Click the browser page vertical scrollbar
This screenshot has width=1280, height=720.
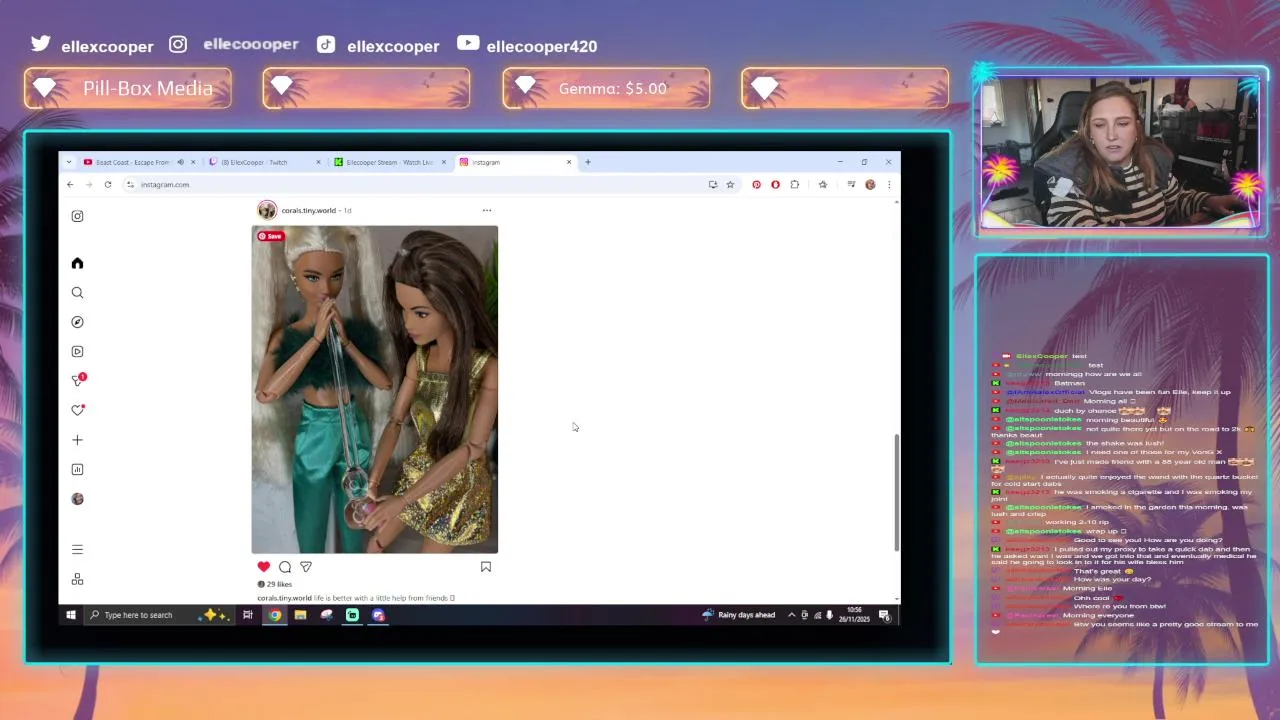[896, 492]
